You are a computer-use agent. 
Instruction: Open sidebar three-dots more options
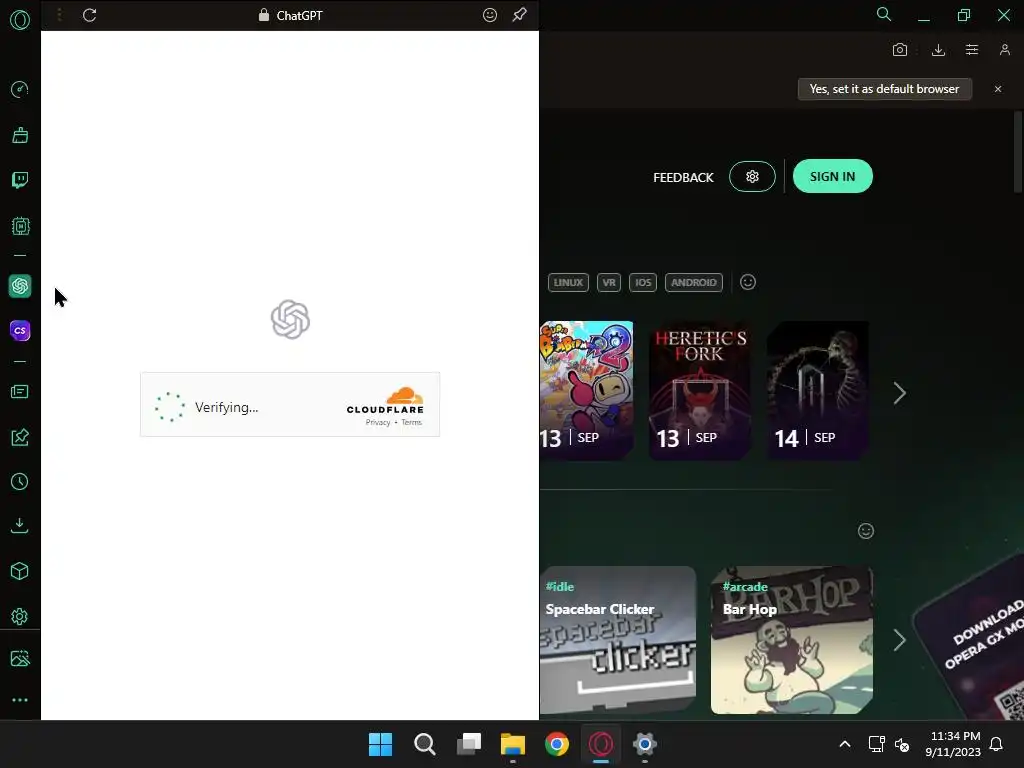pos(20,700)
